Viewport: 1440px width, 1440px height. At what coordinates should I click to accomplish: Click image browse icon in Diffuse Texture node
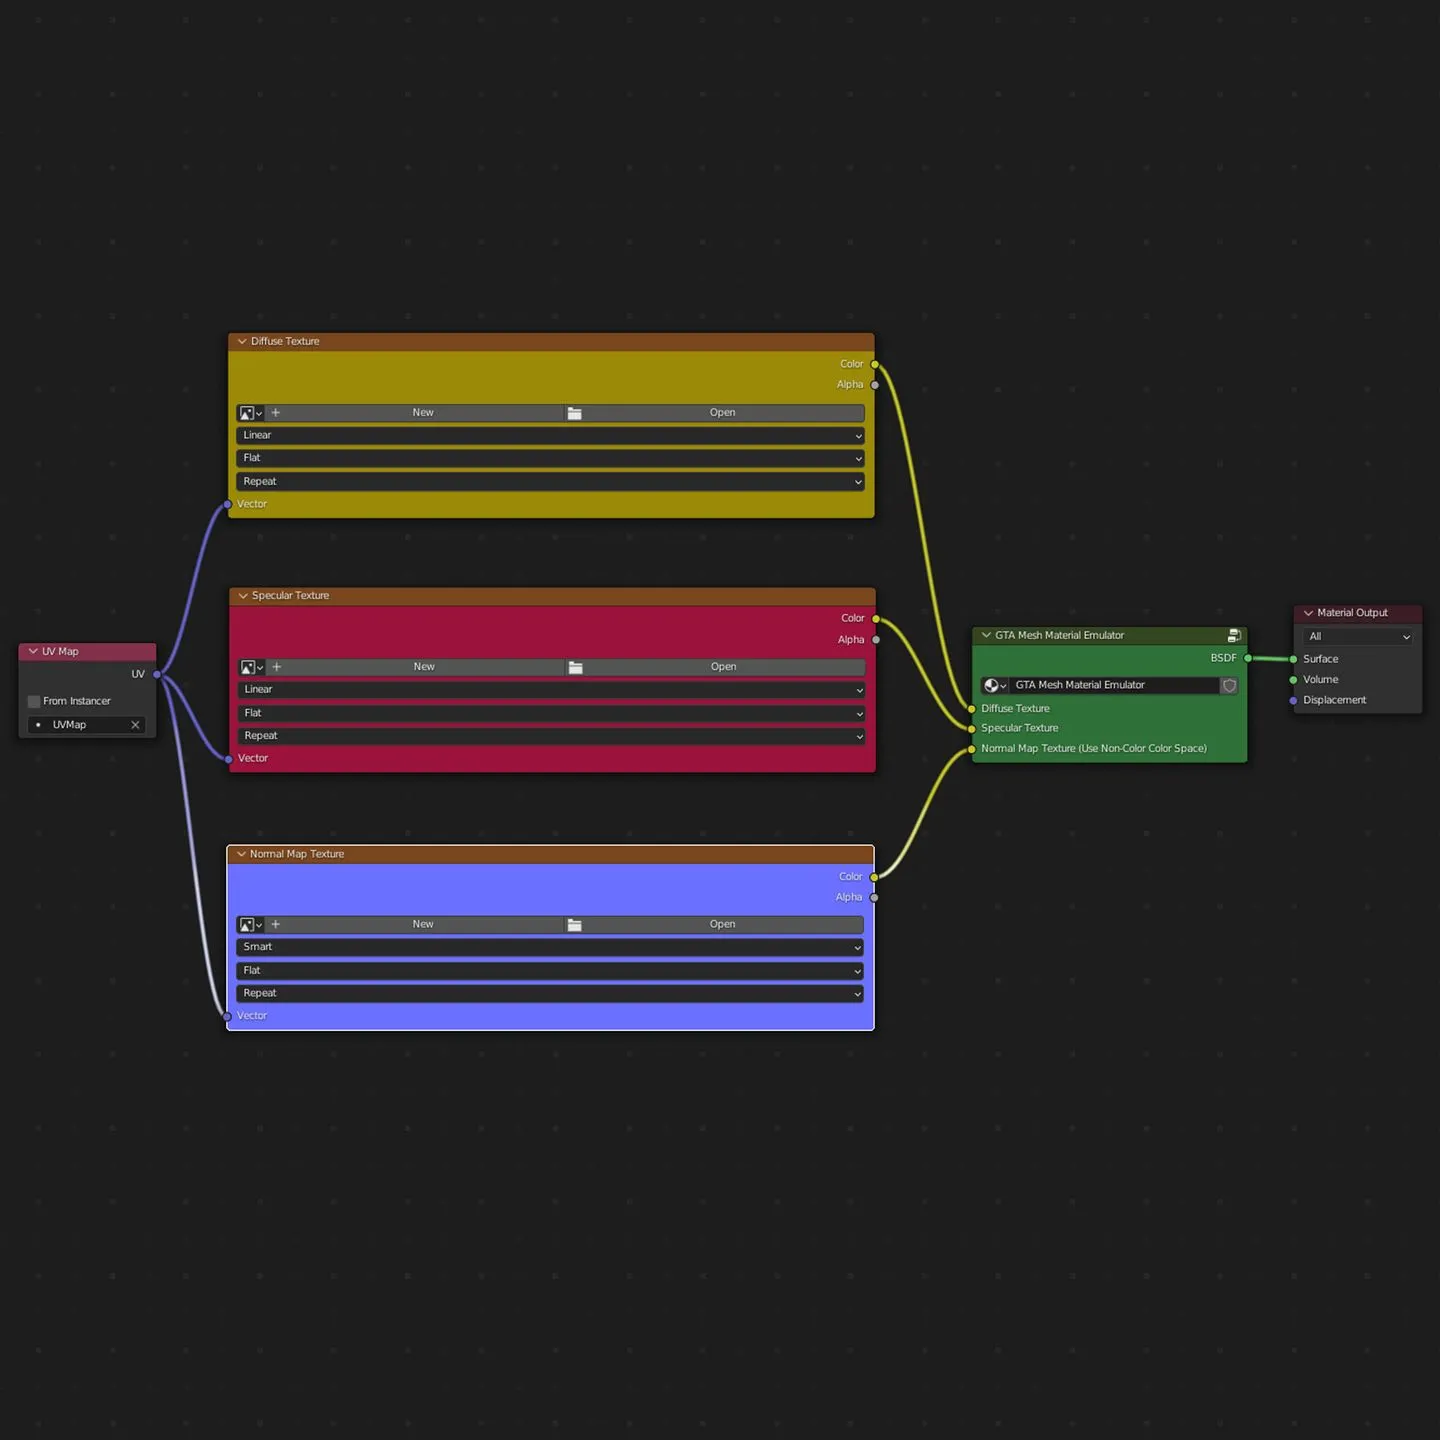click(x=249, y=413)
